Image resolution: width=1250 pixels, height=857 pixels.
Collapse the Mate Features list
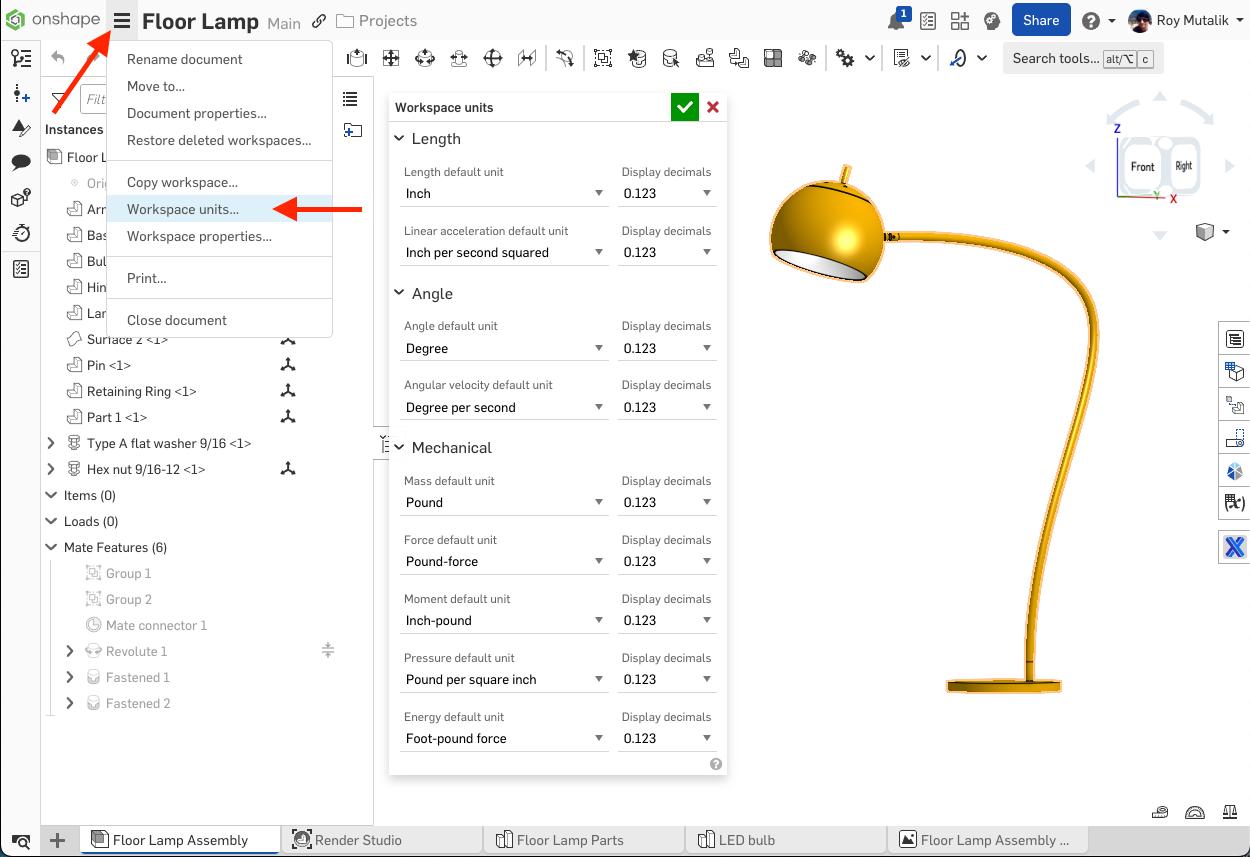coord(51,547)
